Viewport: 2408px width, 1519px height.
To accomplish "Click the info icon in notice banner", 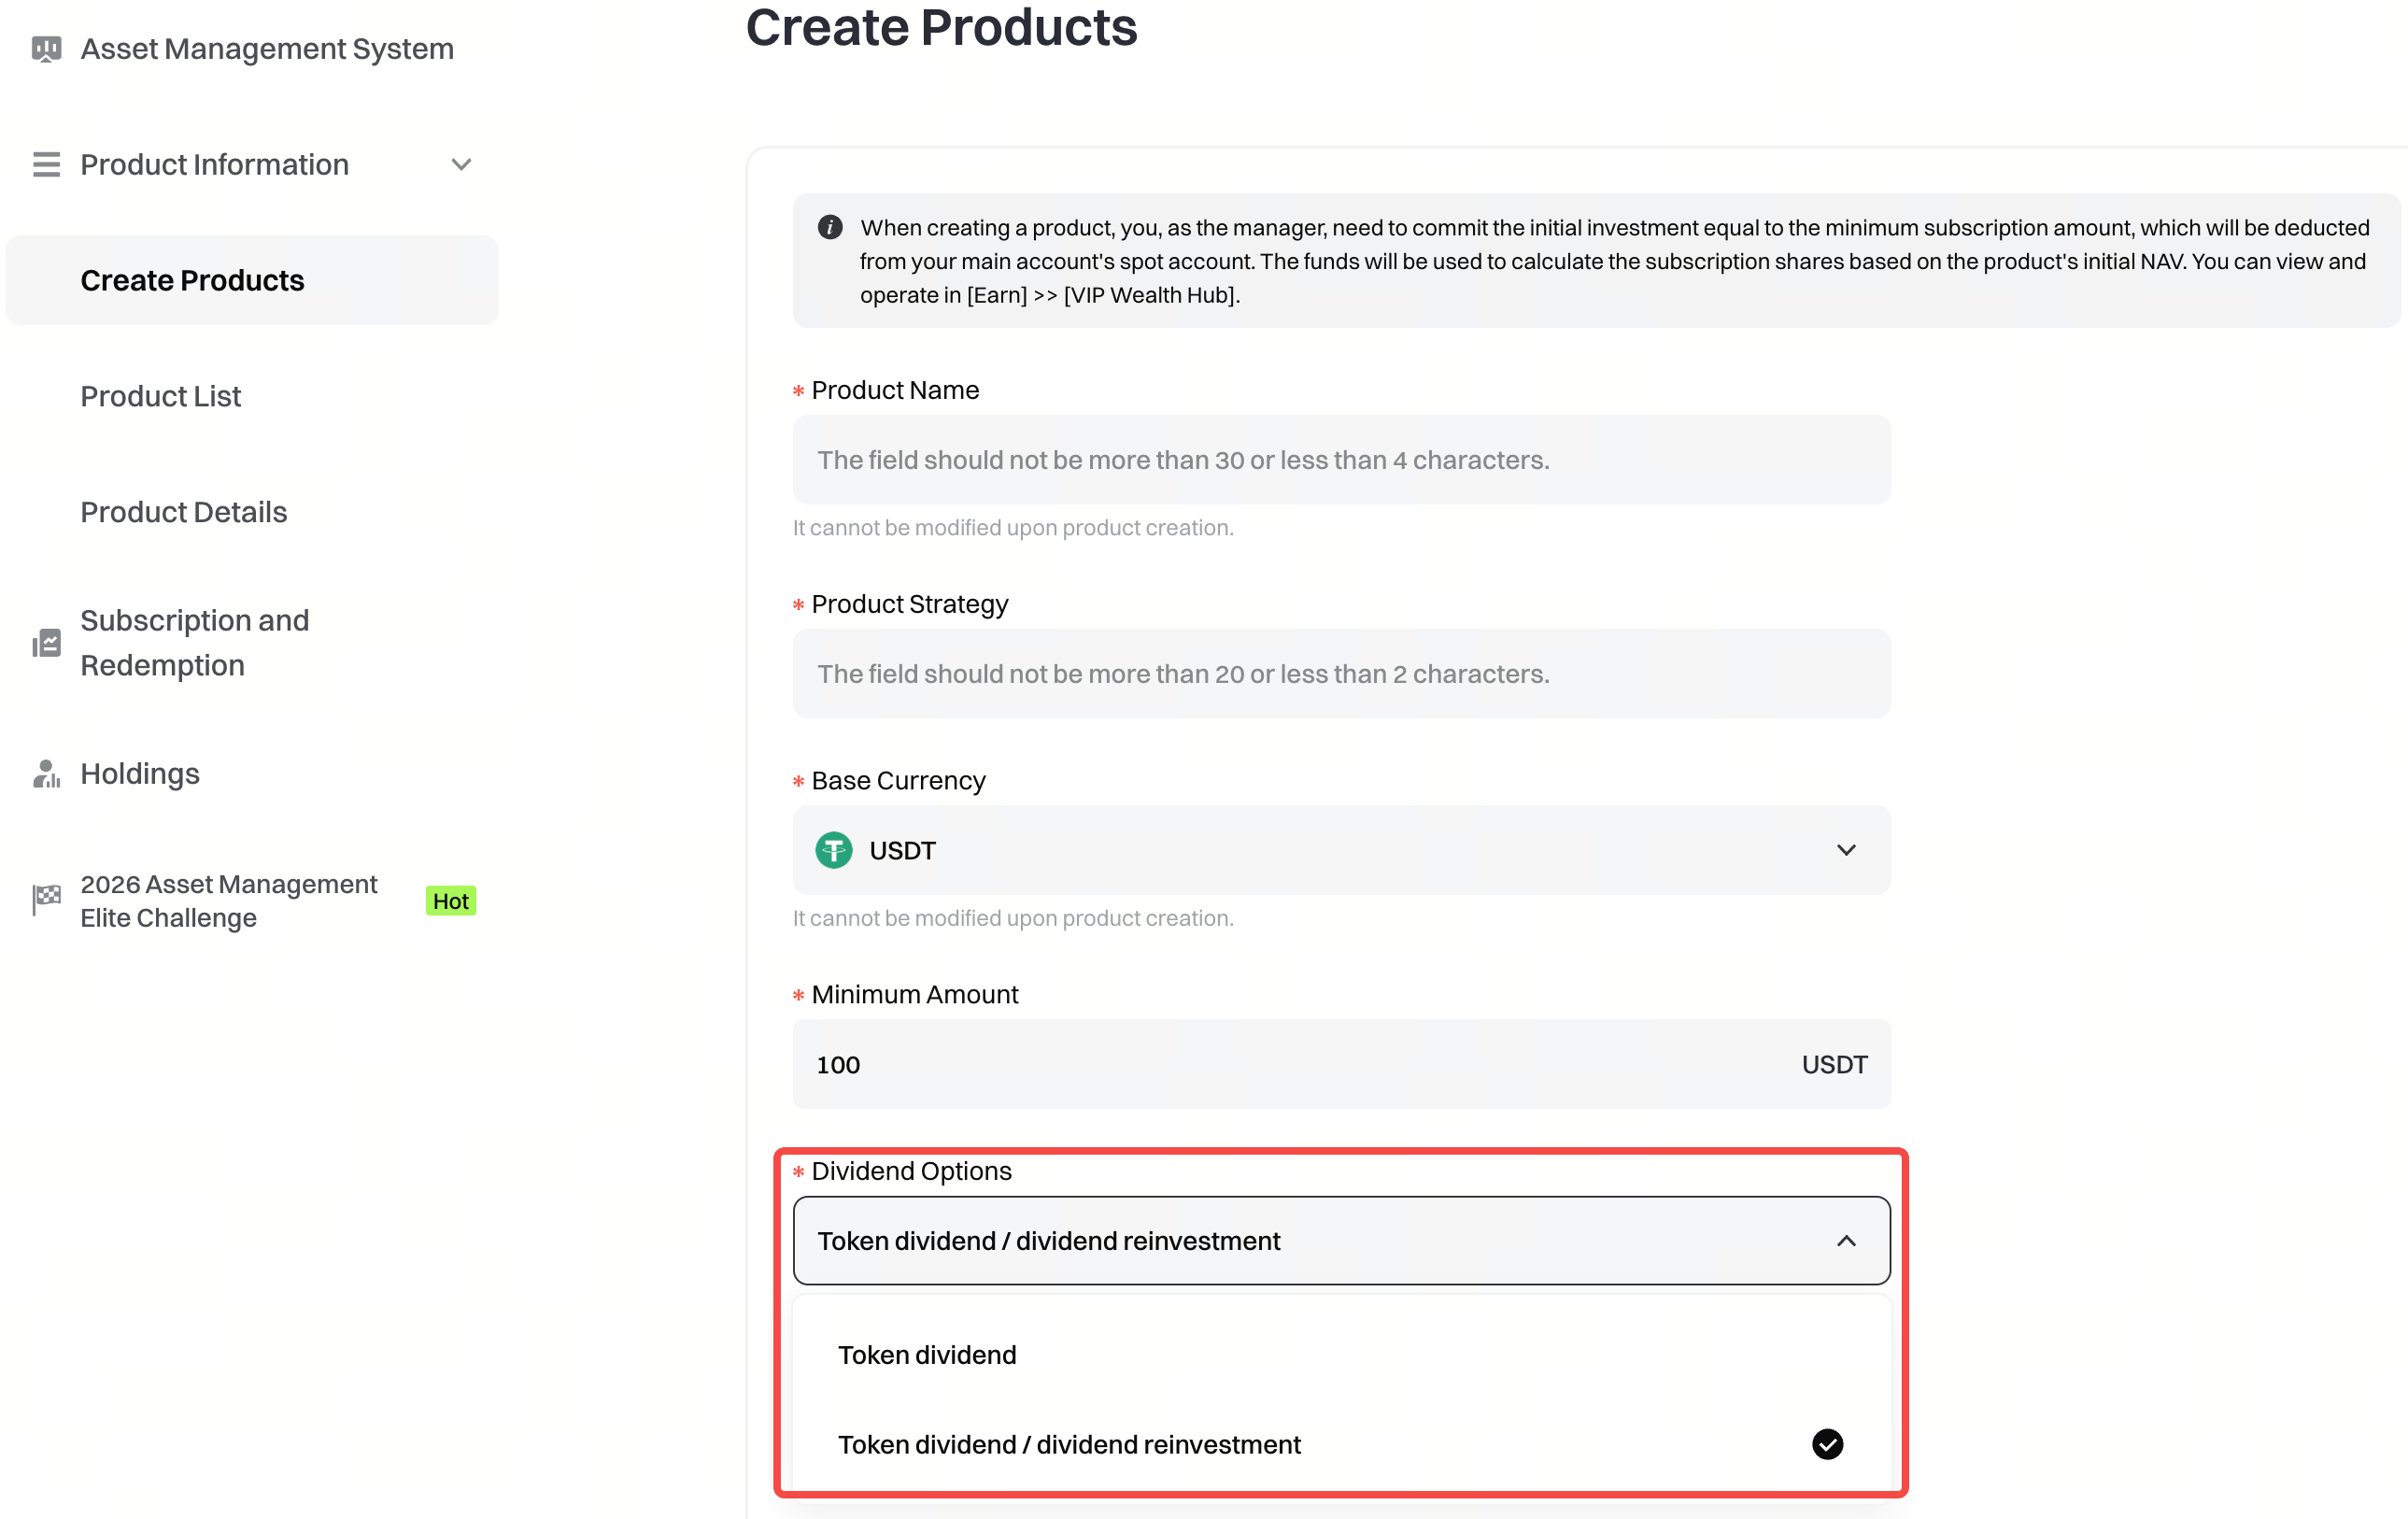I will click(830, 227).
